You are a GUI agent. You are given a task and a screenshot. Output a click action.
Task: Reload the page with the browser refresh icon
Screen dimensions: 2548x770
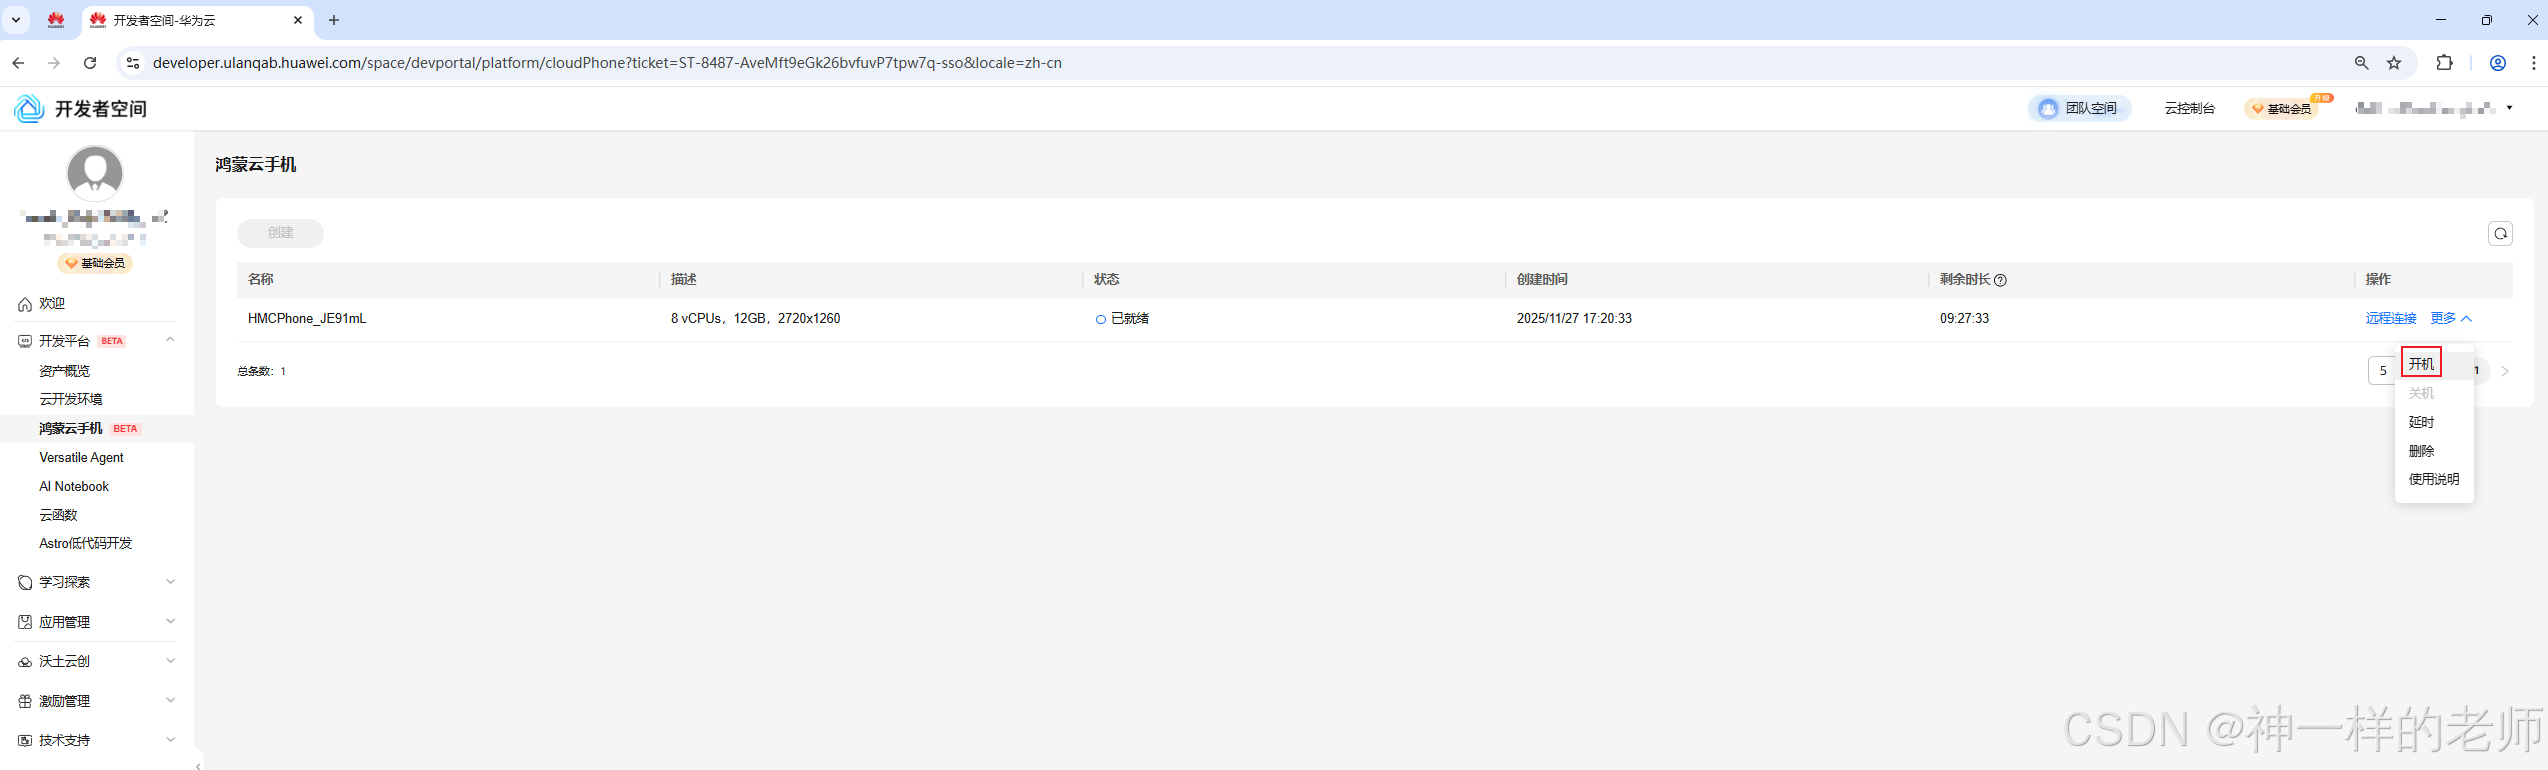tap(90, 63)
